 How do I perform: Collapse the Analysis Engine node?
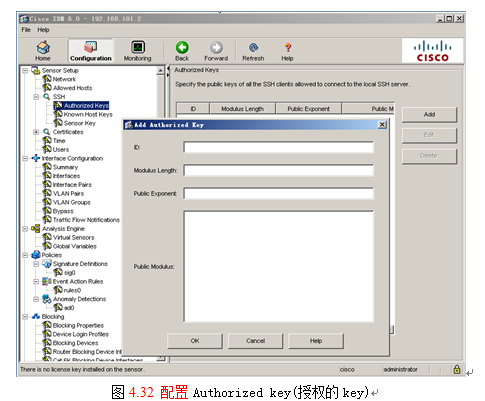(x=25, y=229)
